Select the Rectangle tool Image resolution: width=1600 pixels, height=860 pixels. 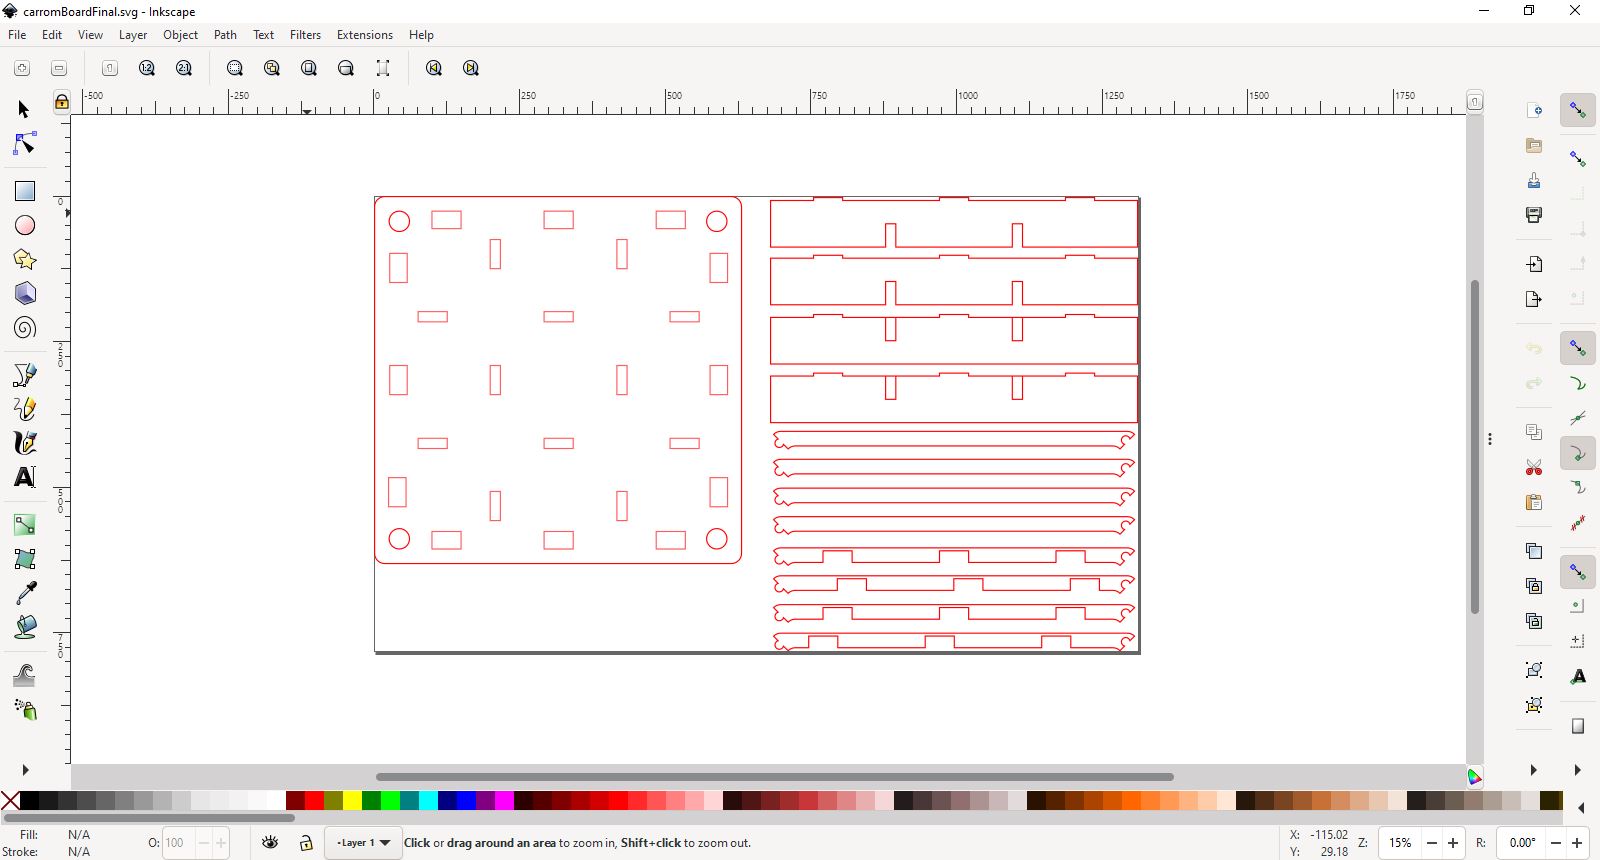click(24, 191)
